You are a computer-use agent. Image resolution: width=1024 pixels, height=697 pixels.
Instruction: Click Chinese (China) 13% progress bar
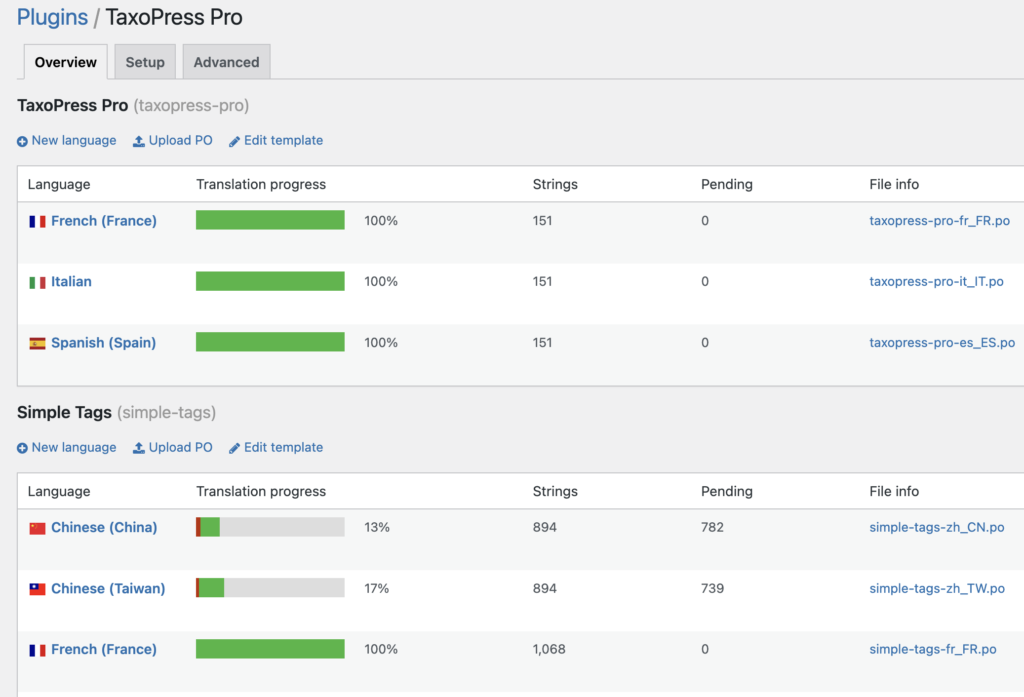click(270, 527)
